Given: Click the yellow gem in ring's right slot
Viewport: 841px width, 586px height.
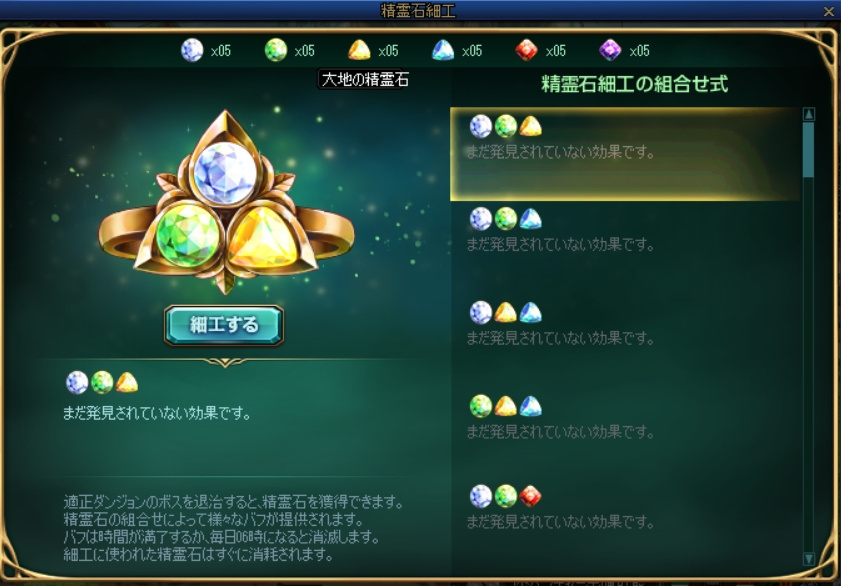Looking at the screenshot, I should tap(263, 237).
